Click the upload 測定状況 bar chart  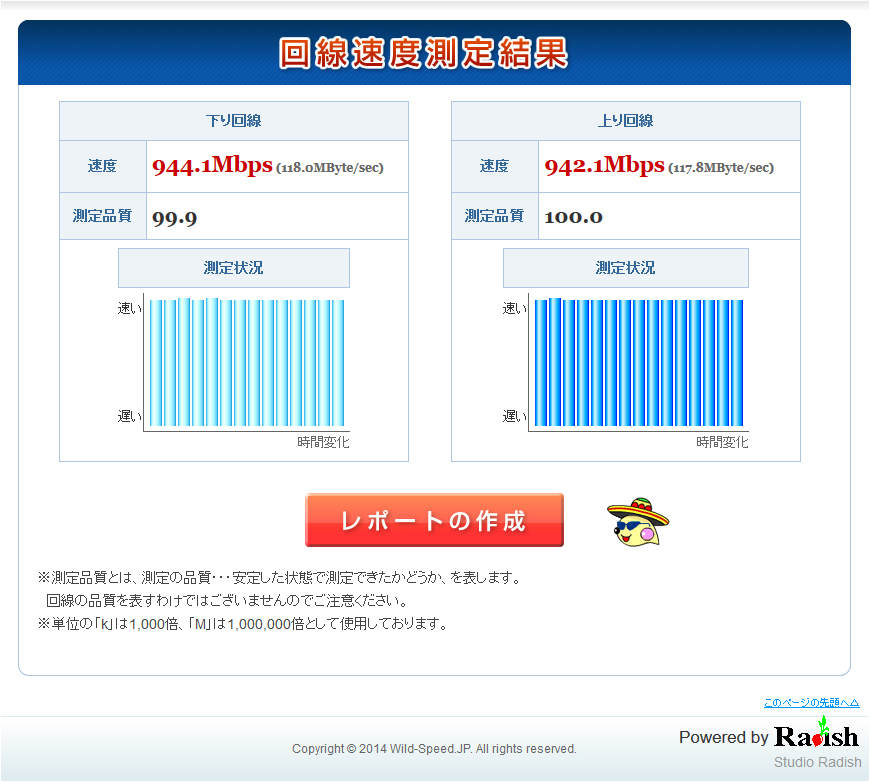coord(638,363)
